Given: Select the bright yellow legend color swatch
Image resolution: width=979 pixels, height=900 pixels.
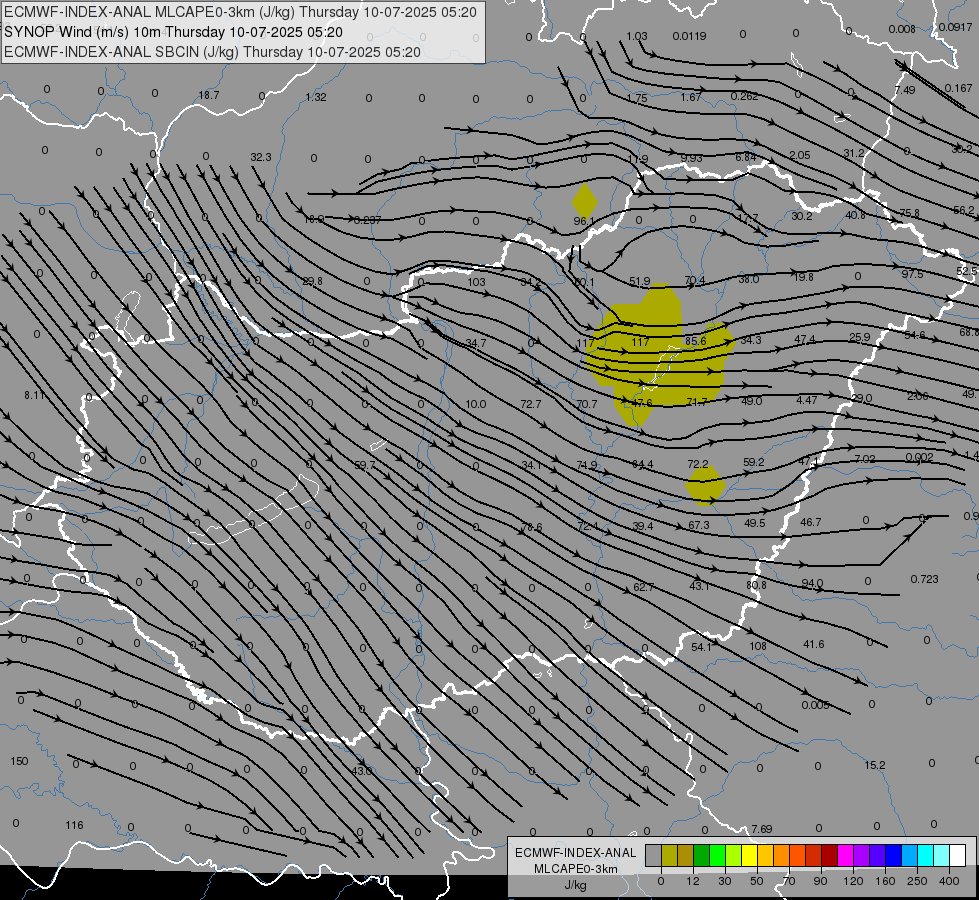Looking at the screenshot, I should tap(749, 856).
